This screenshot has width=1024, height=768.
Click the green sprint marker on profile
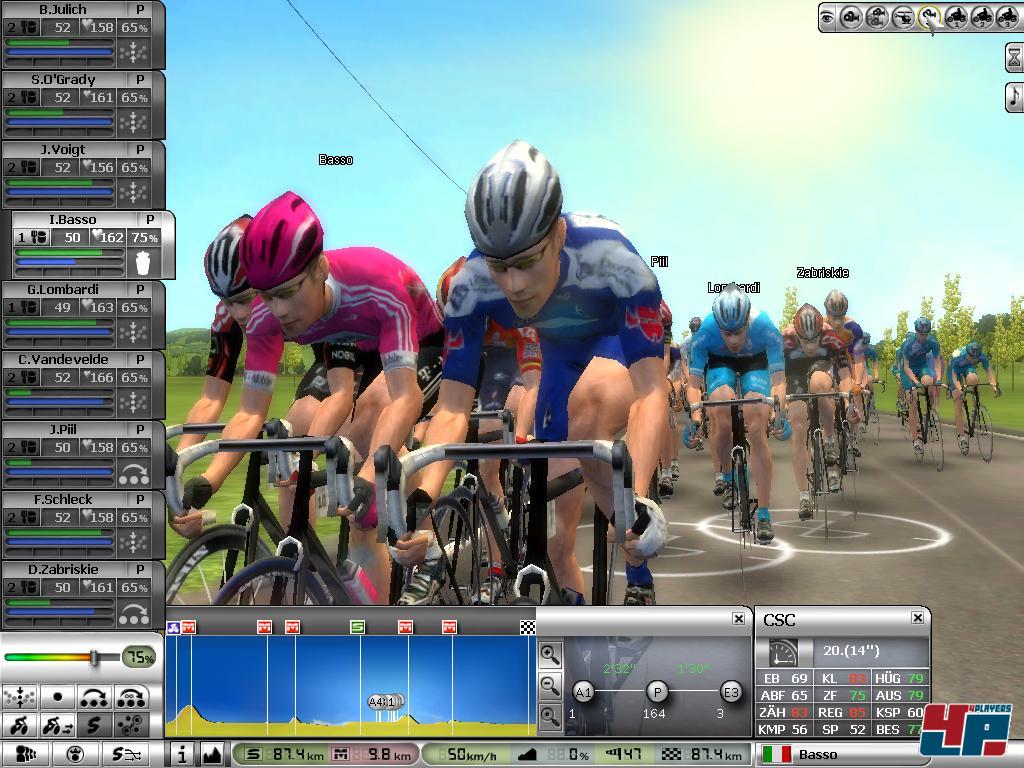pos(357,627)
